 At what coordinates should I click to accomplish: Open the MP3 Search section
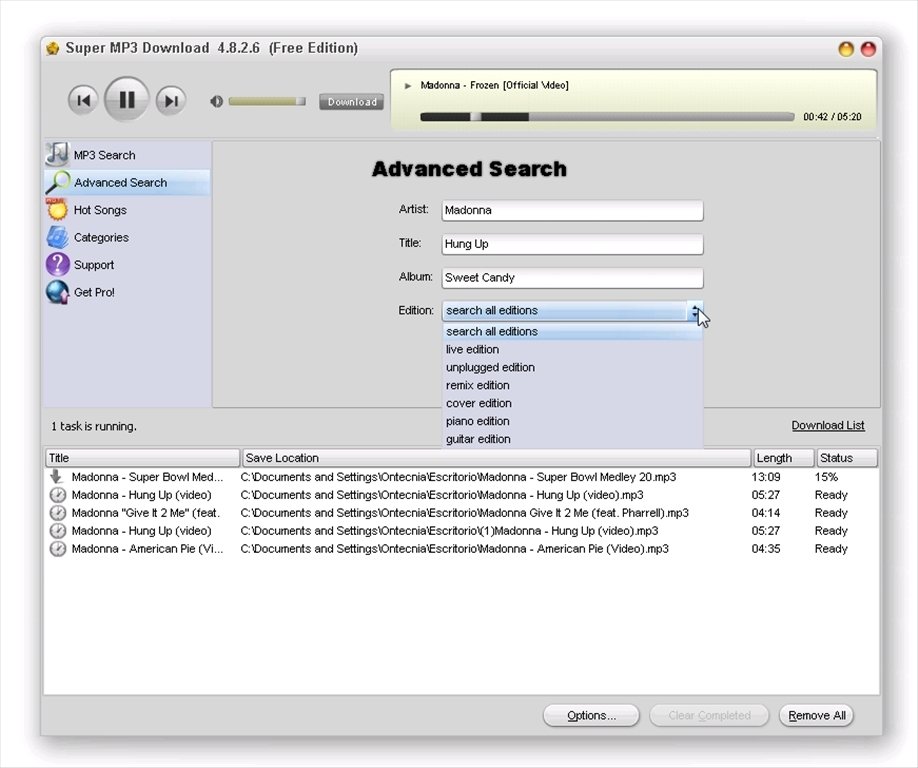click(127, 155)
